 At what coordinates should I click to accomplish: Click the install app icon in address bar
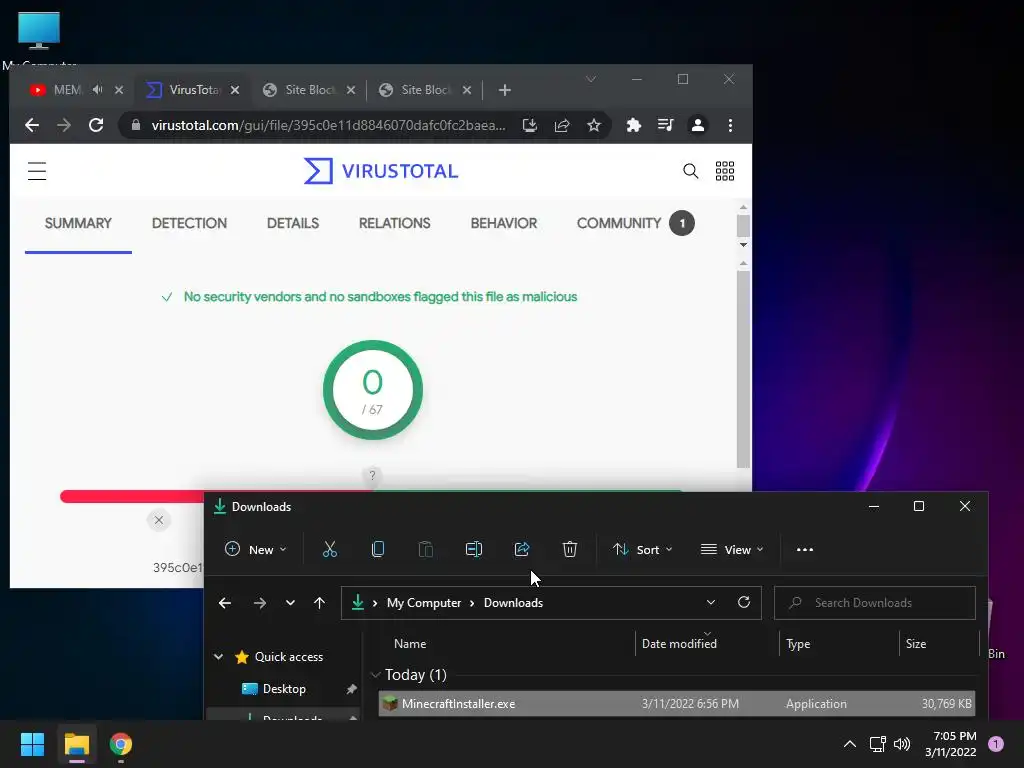(x=530, y=125)
